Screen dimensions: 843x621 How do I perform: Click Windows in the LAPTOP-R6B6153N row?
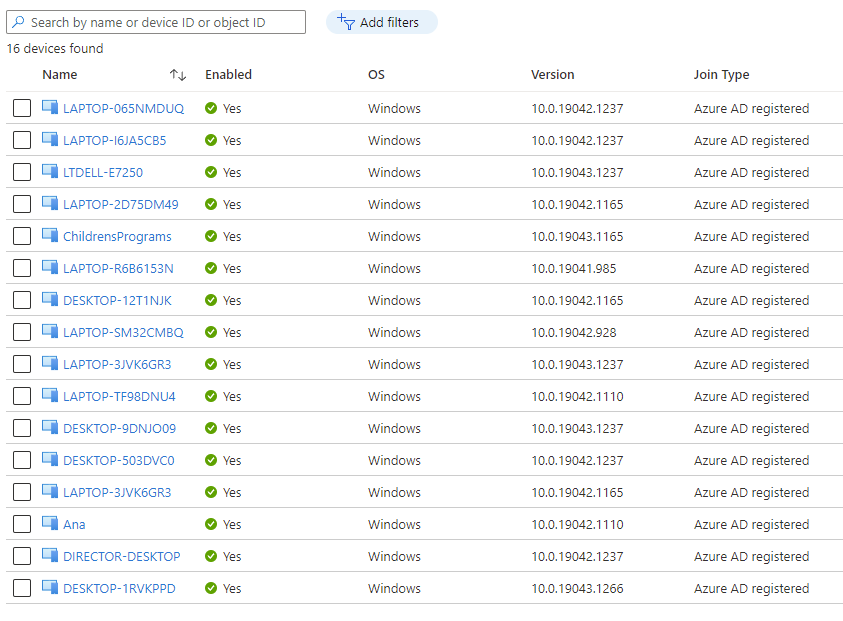394,268
